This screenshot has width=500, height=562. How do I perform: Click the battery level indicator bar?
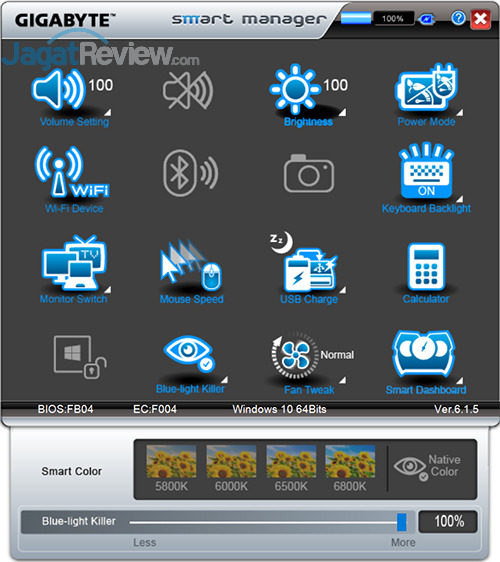(x=356, y=18)
